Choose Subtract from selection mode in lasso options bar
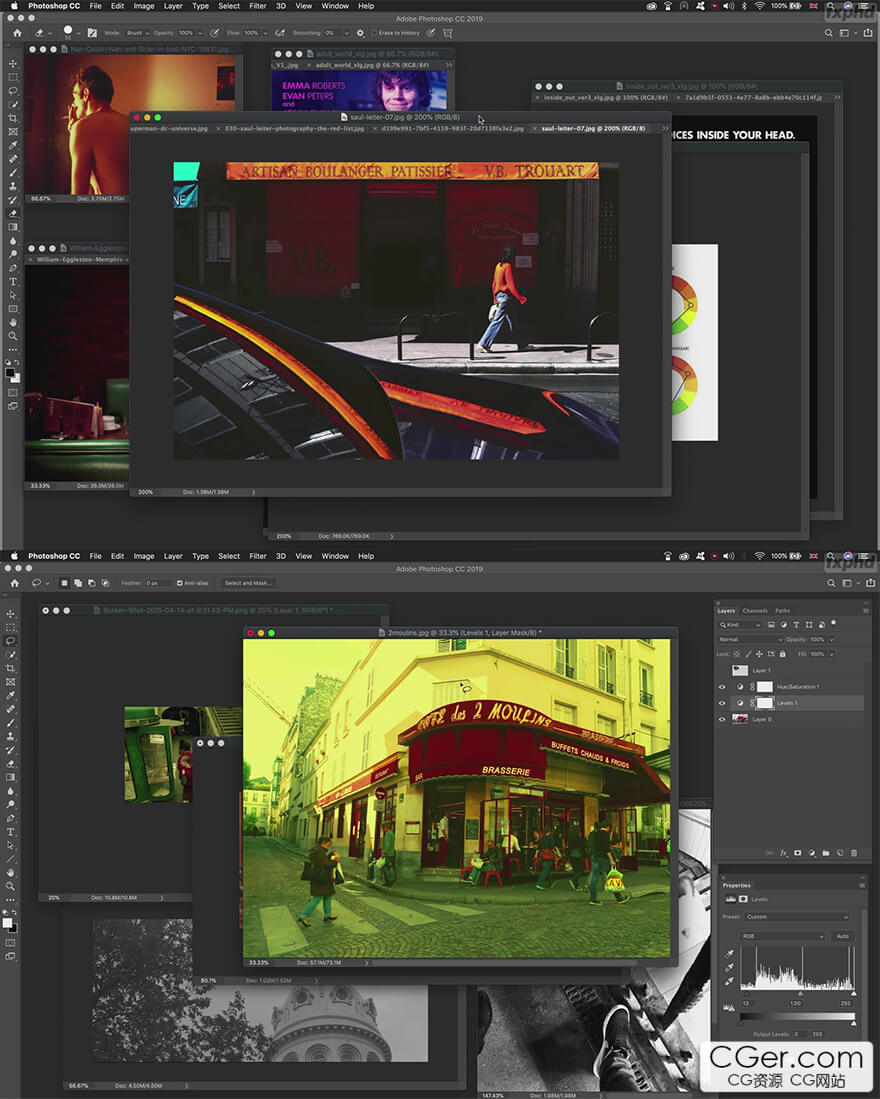 click(x=91, y=583)
